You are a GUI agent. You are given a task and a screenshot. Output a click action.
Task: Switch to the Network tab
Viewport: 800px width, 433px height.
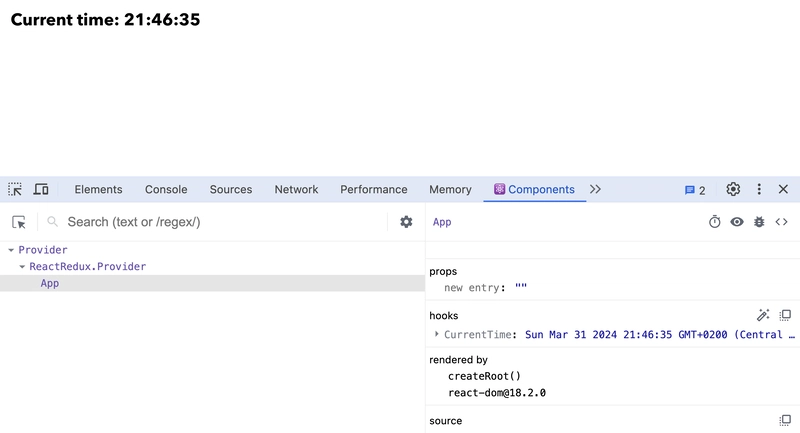296,189
